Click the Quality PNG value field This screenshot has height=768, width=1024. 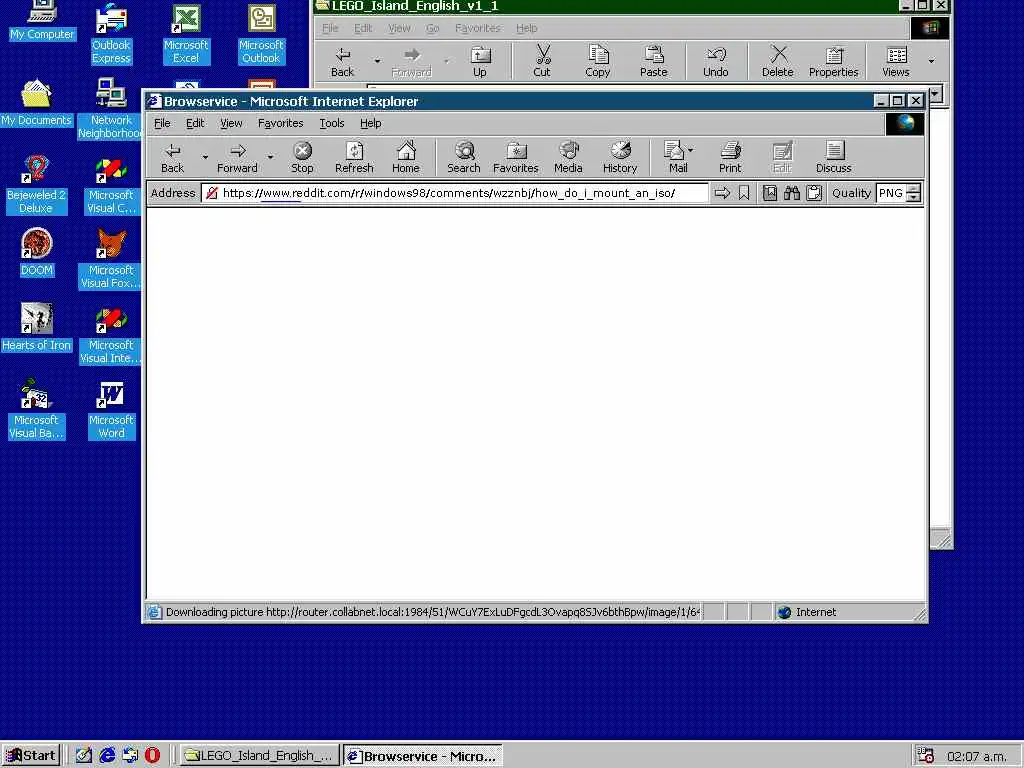click(x=891, y=193)
